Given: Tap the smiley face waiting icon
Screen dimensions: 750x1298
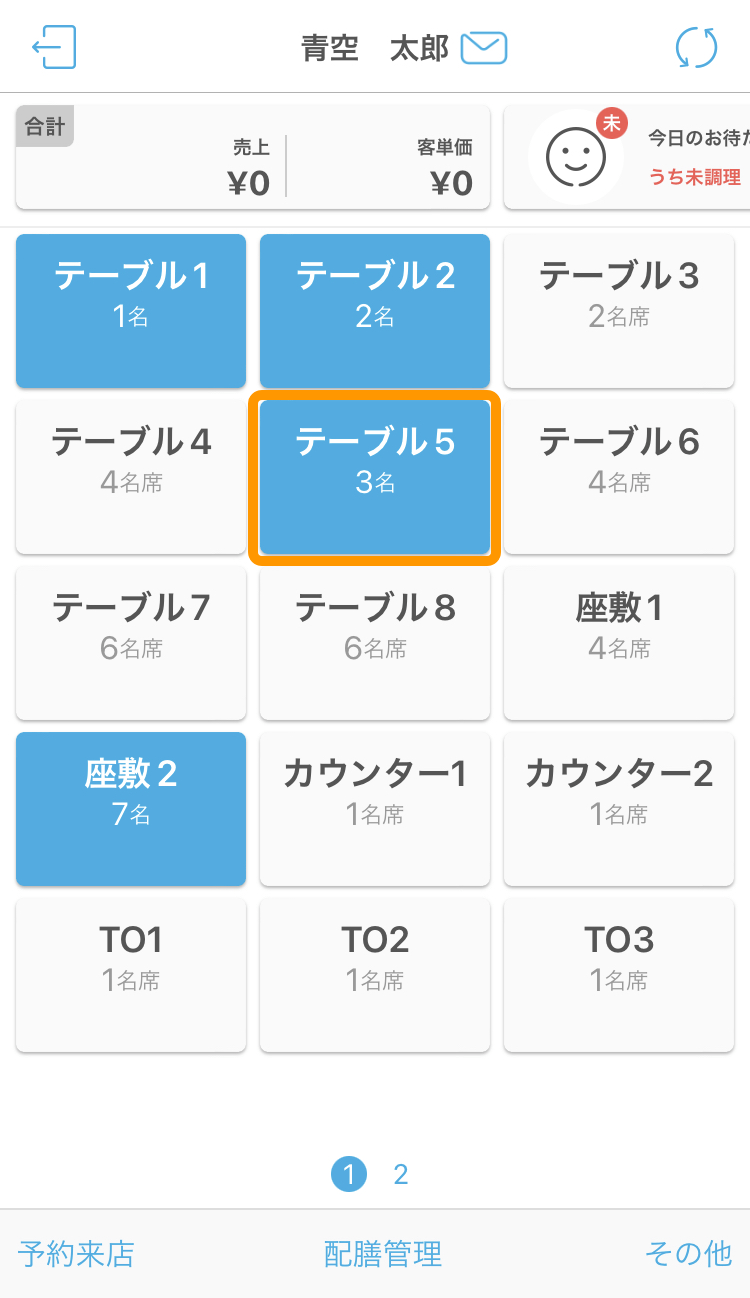Looking at the screenshot, I should [x=576, y=157].
